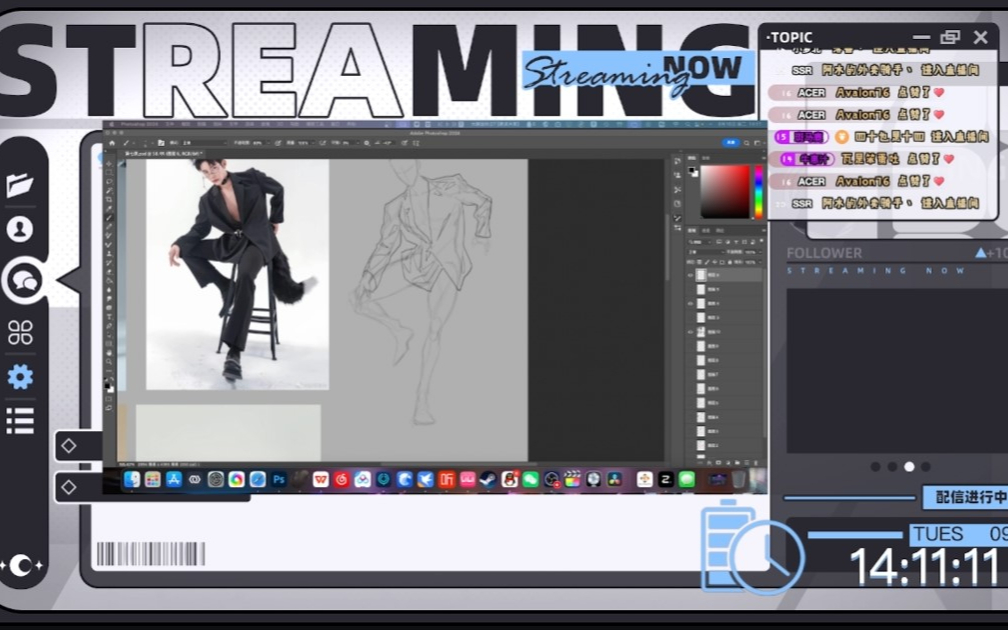Open the 图像 (Image) menu
Screen dimensions: 1008x630
click(201, 124)
